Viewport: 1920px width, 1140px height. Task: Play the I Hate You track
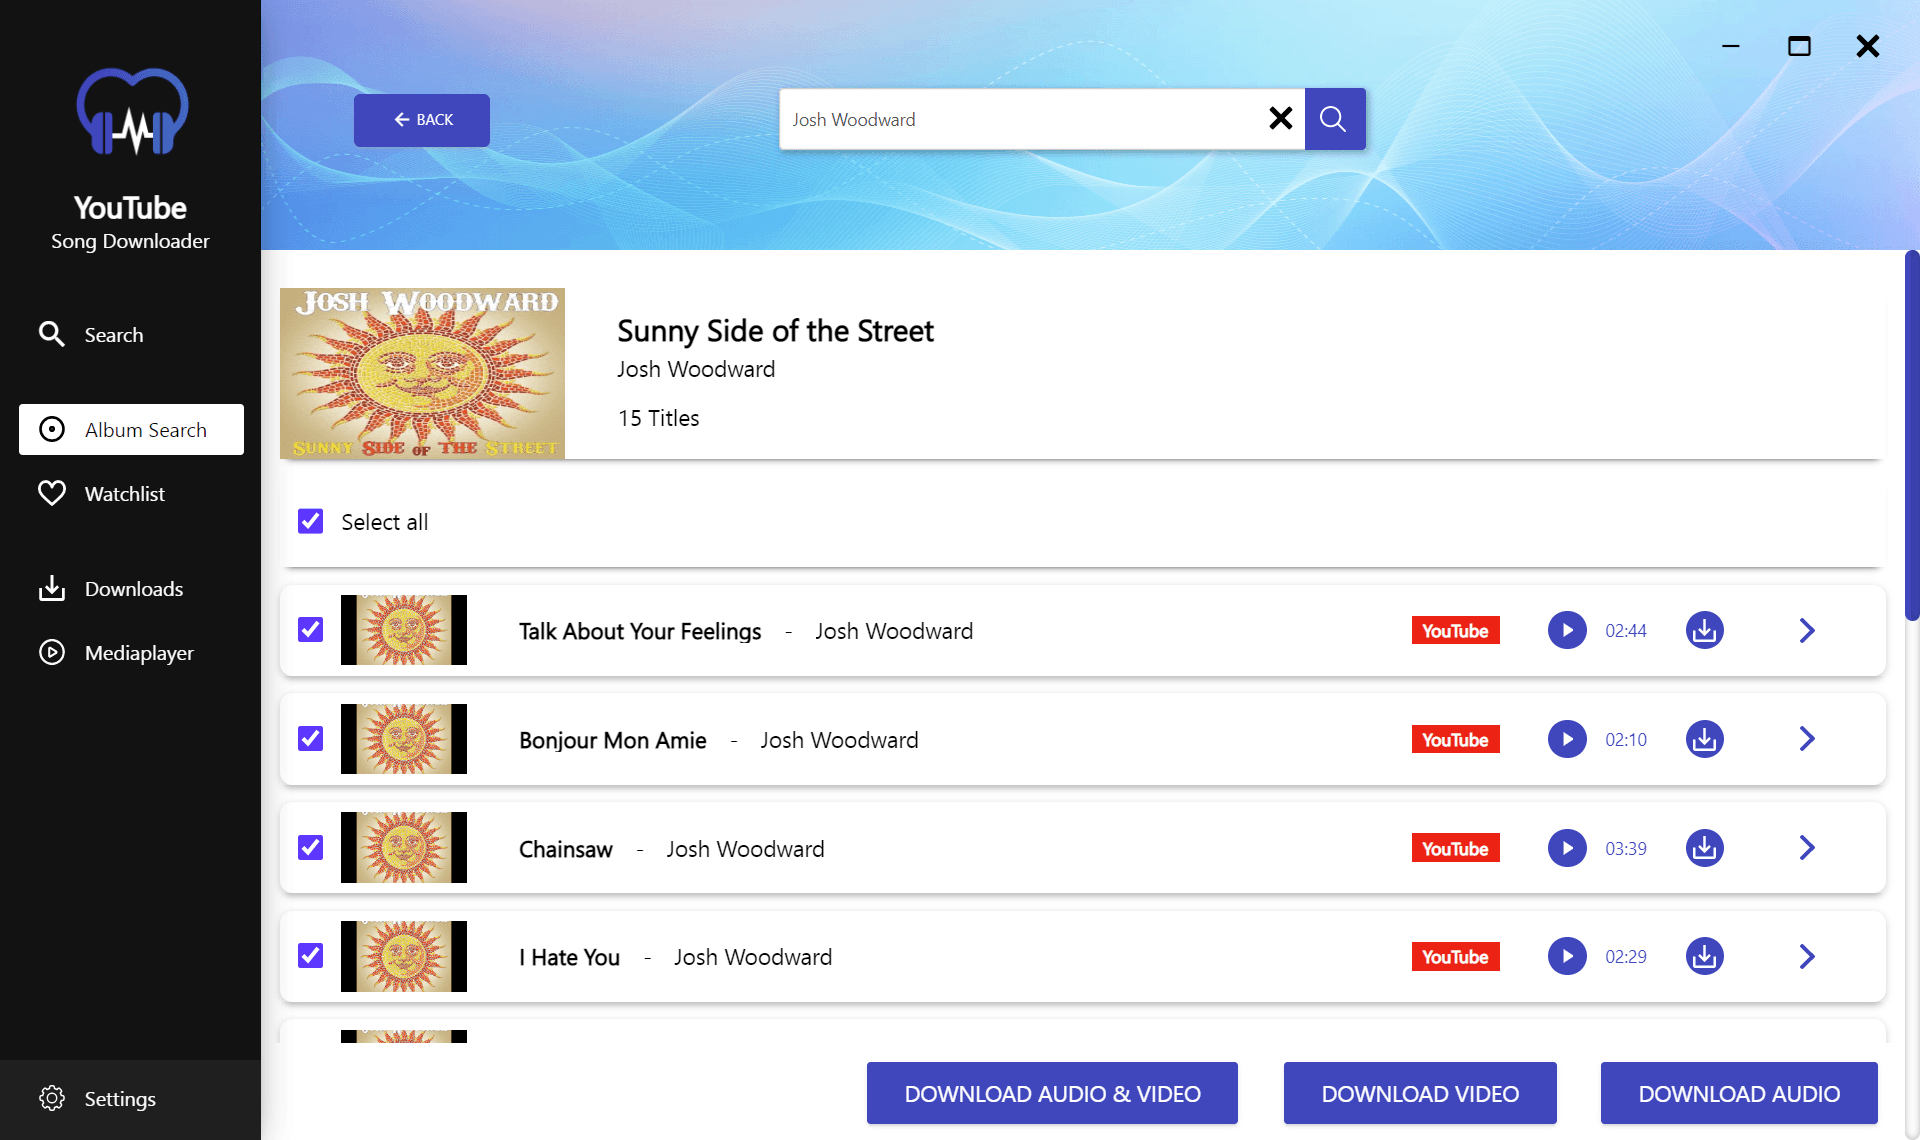(x=1567, y=956)
